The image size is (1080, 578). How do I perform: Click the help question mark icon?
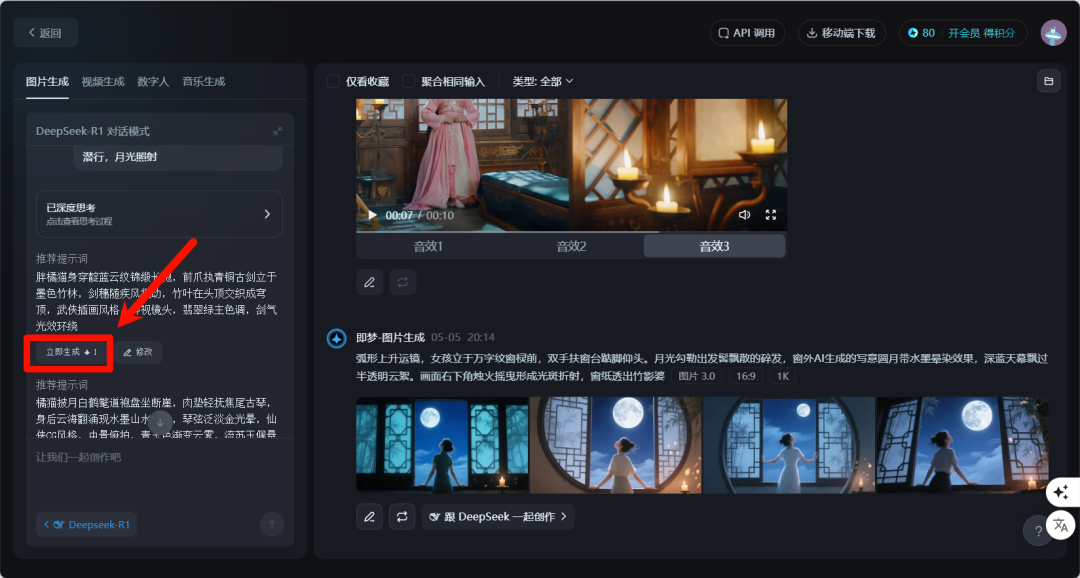(1037, 531)
